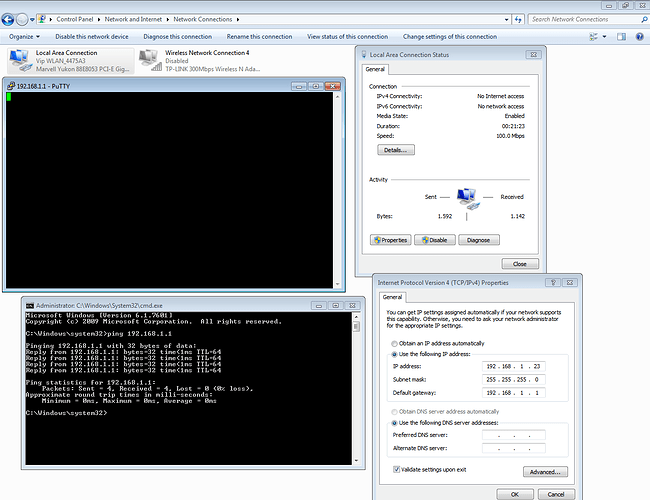This screenshot has width=650, height=500.
Task: Select Use the following IP address
Action: [x=394, y=354]
